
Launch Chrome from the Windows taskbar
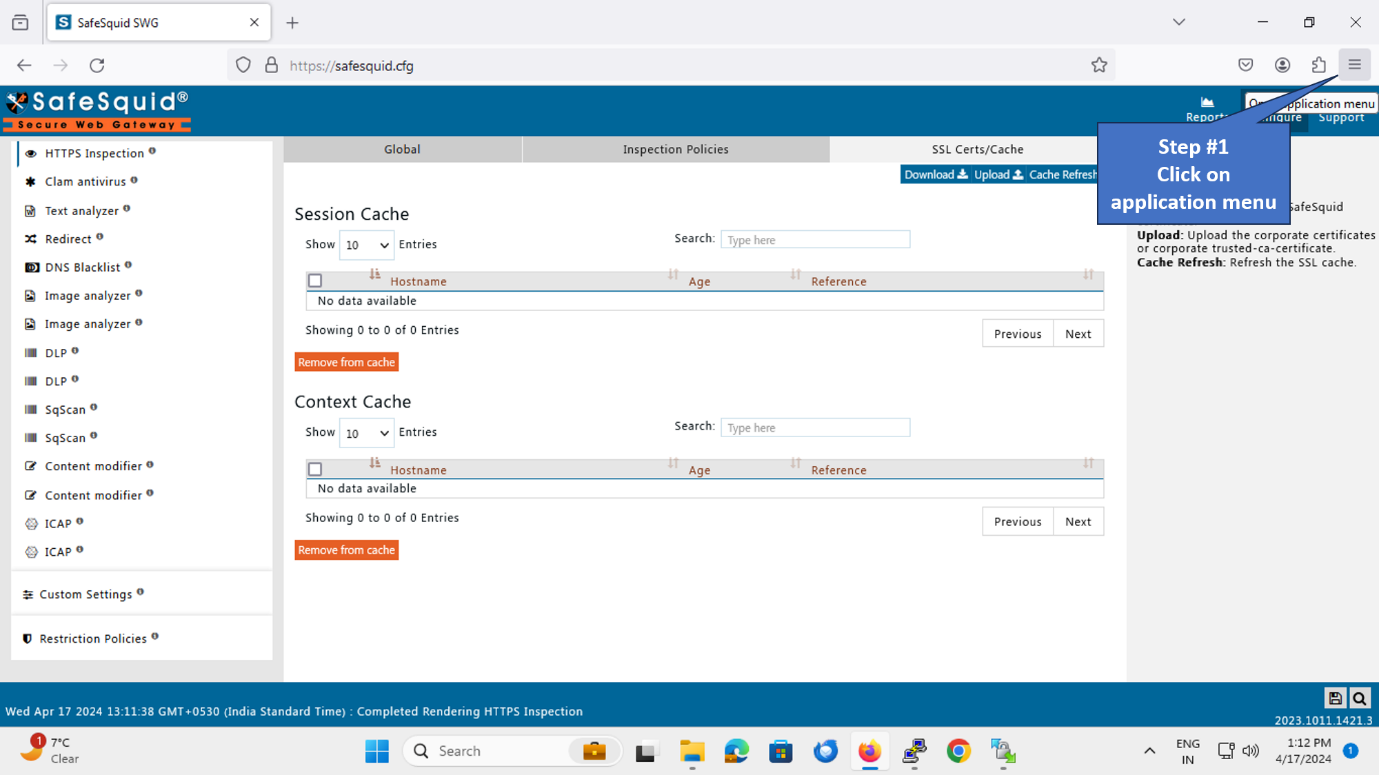958,751
